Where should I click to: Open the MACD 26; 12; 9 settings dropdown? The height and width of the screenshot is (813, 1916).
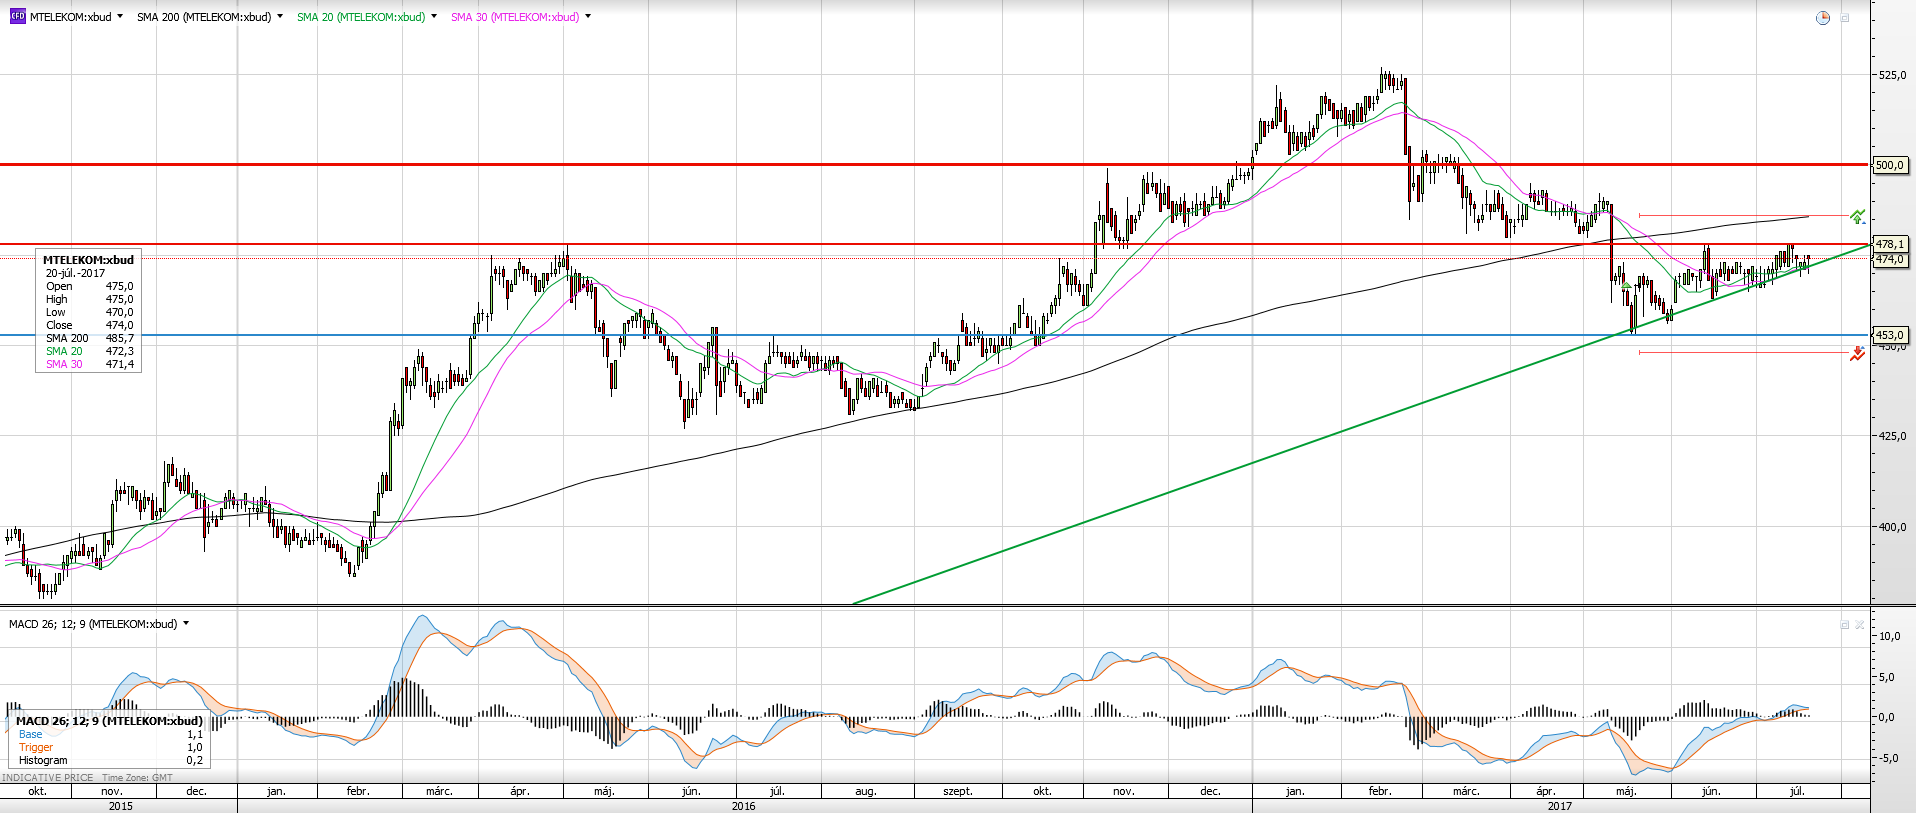pos(186,624)
